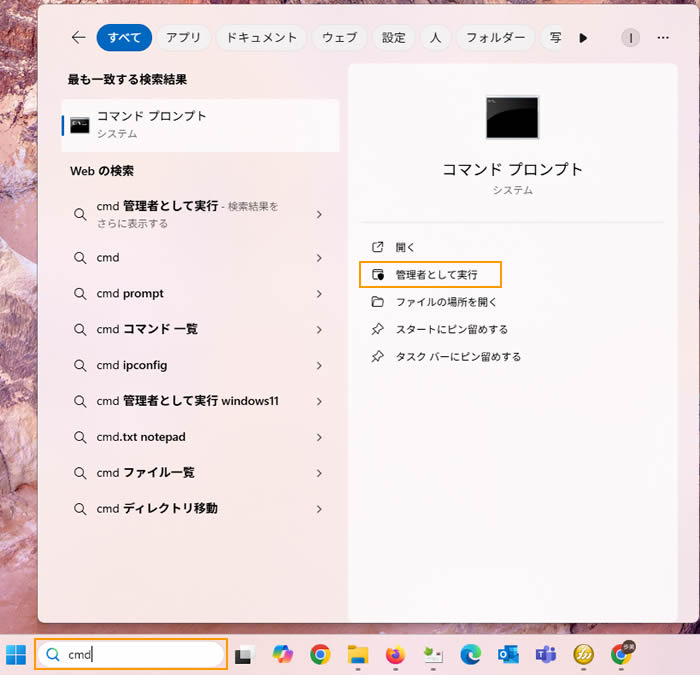Open Microsoft Edge from the taskbar
The height and width of the screenshot is (675, 700).
click(x=470, y=655)
